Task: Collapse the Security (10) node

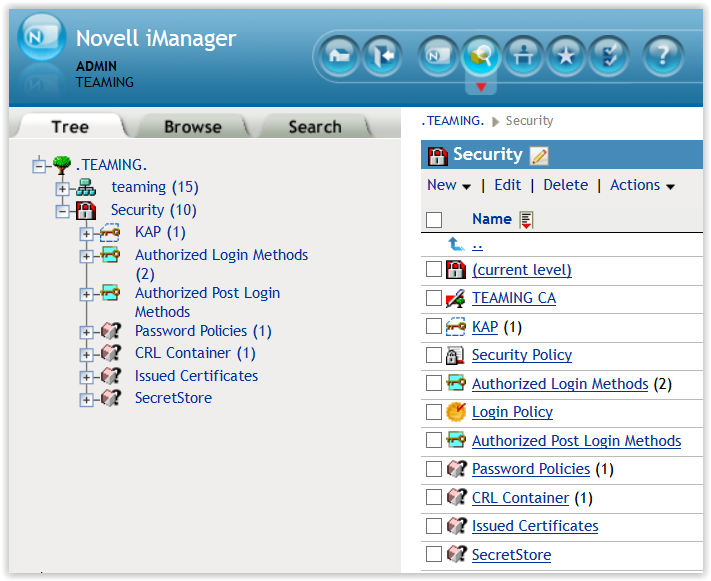Action: click(63, 211)
